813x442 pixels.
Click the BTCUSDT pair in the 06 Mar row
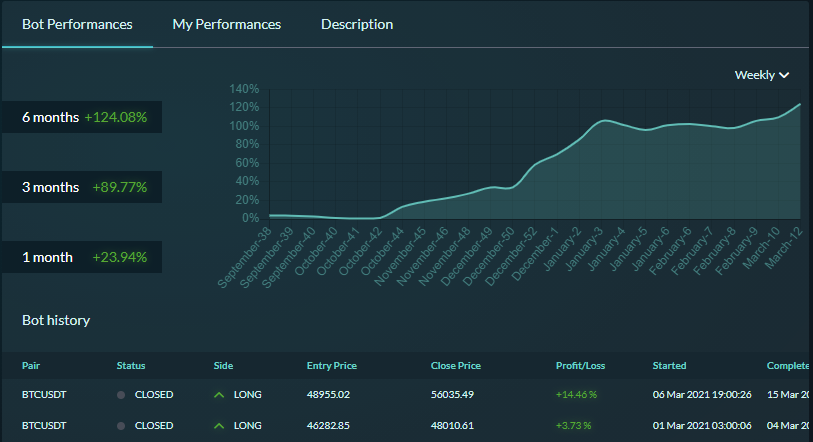pyautogui.click(x=44, y=395)
